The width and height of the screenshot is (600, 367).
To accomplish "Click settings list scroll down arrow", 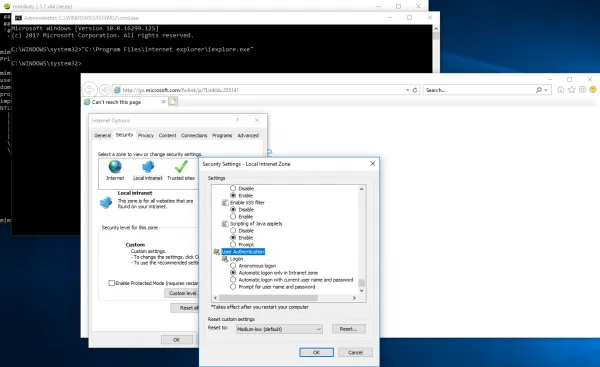I will pos(362,290).
